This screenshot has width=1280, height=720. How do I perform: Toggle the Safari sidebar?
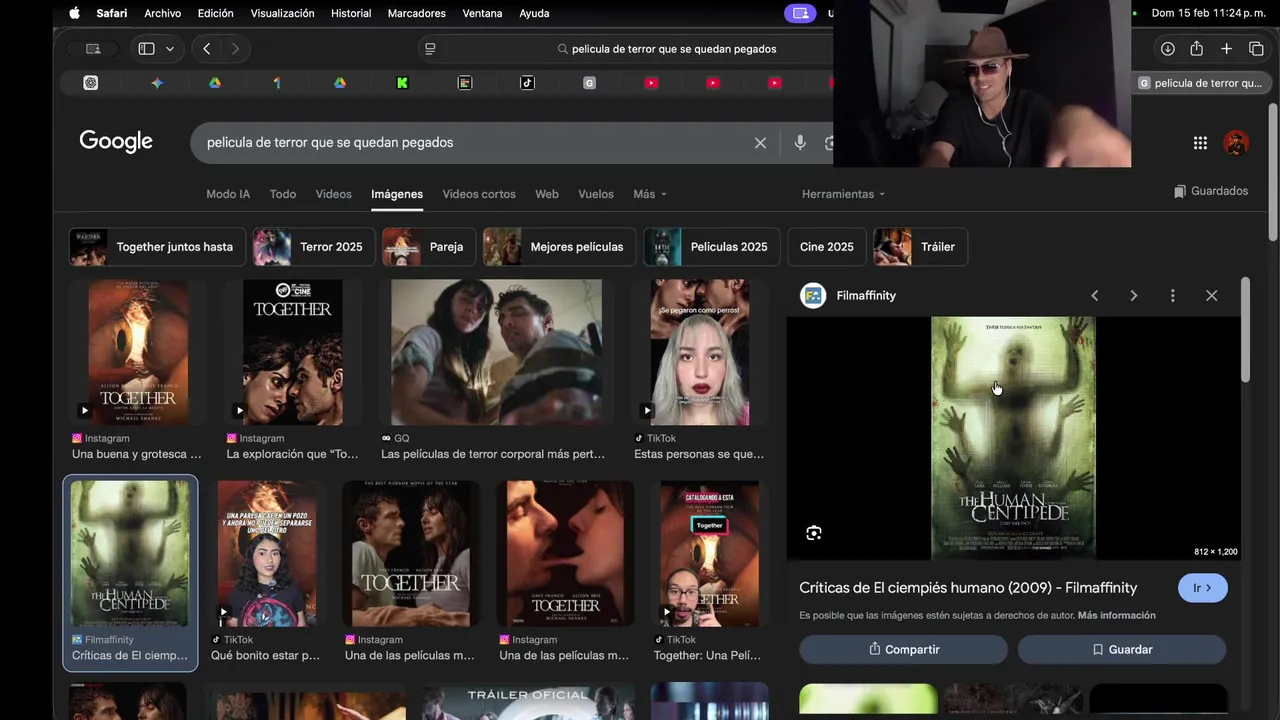(146, 48)
